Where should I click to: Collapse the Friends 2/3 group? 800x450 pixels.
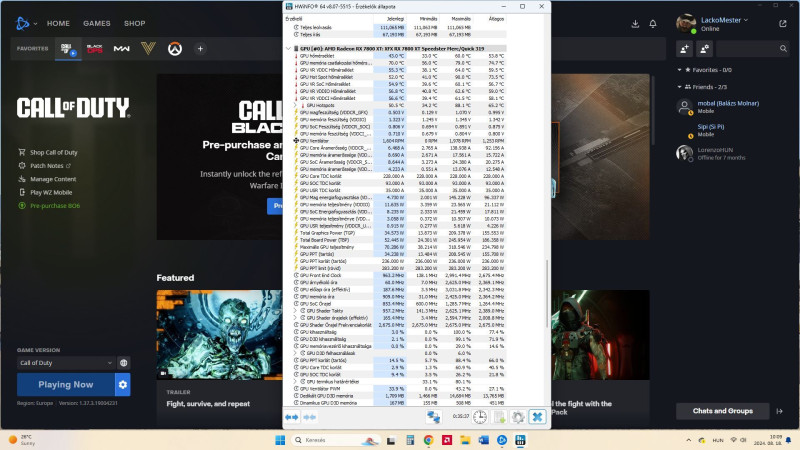679,87
